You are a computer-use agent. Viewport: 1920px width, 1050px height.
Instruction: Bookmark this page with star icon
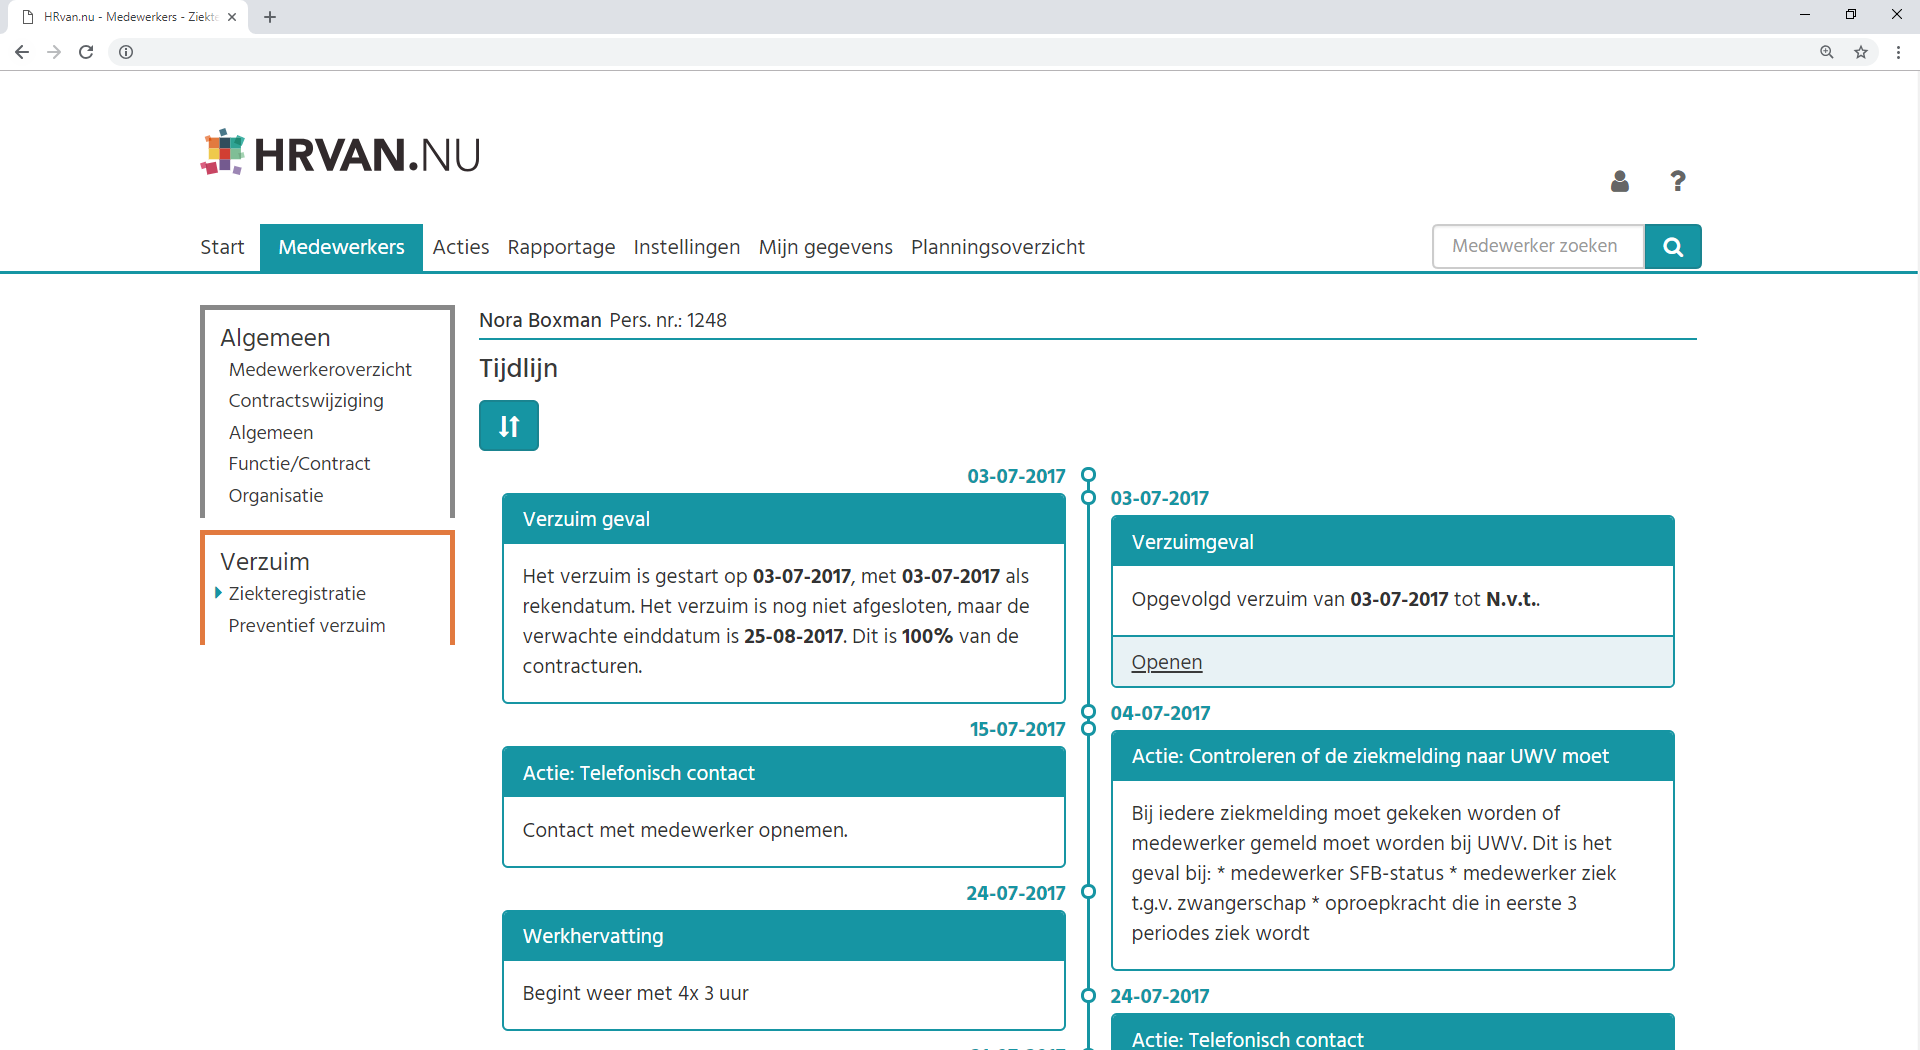(1861, 52)
